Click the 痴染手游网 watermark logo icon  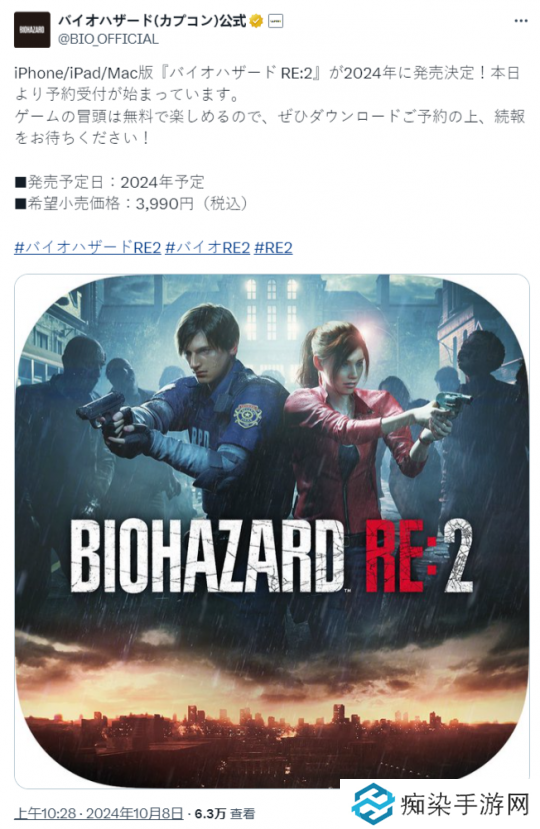pos(373,805)
